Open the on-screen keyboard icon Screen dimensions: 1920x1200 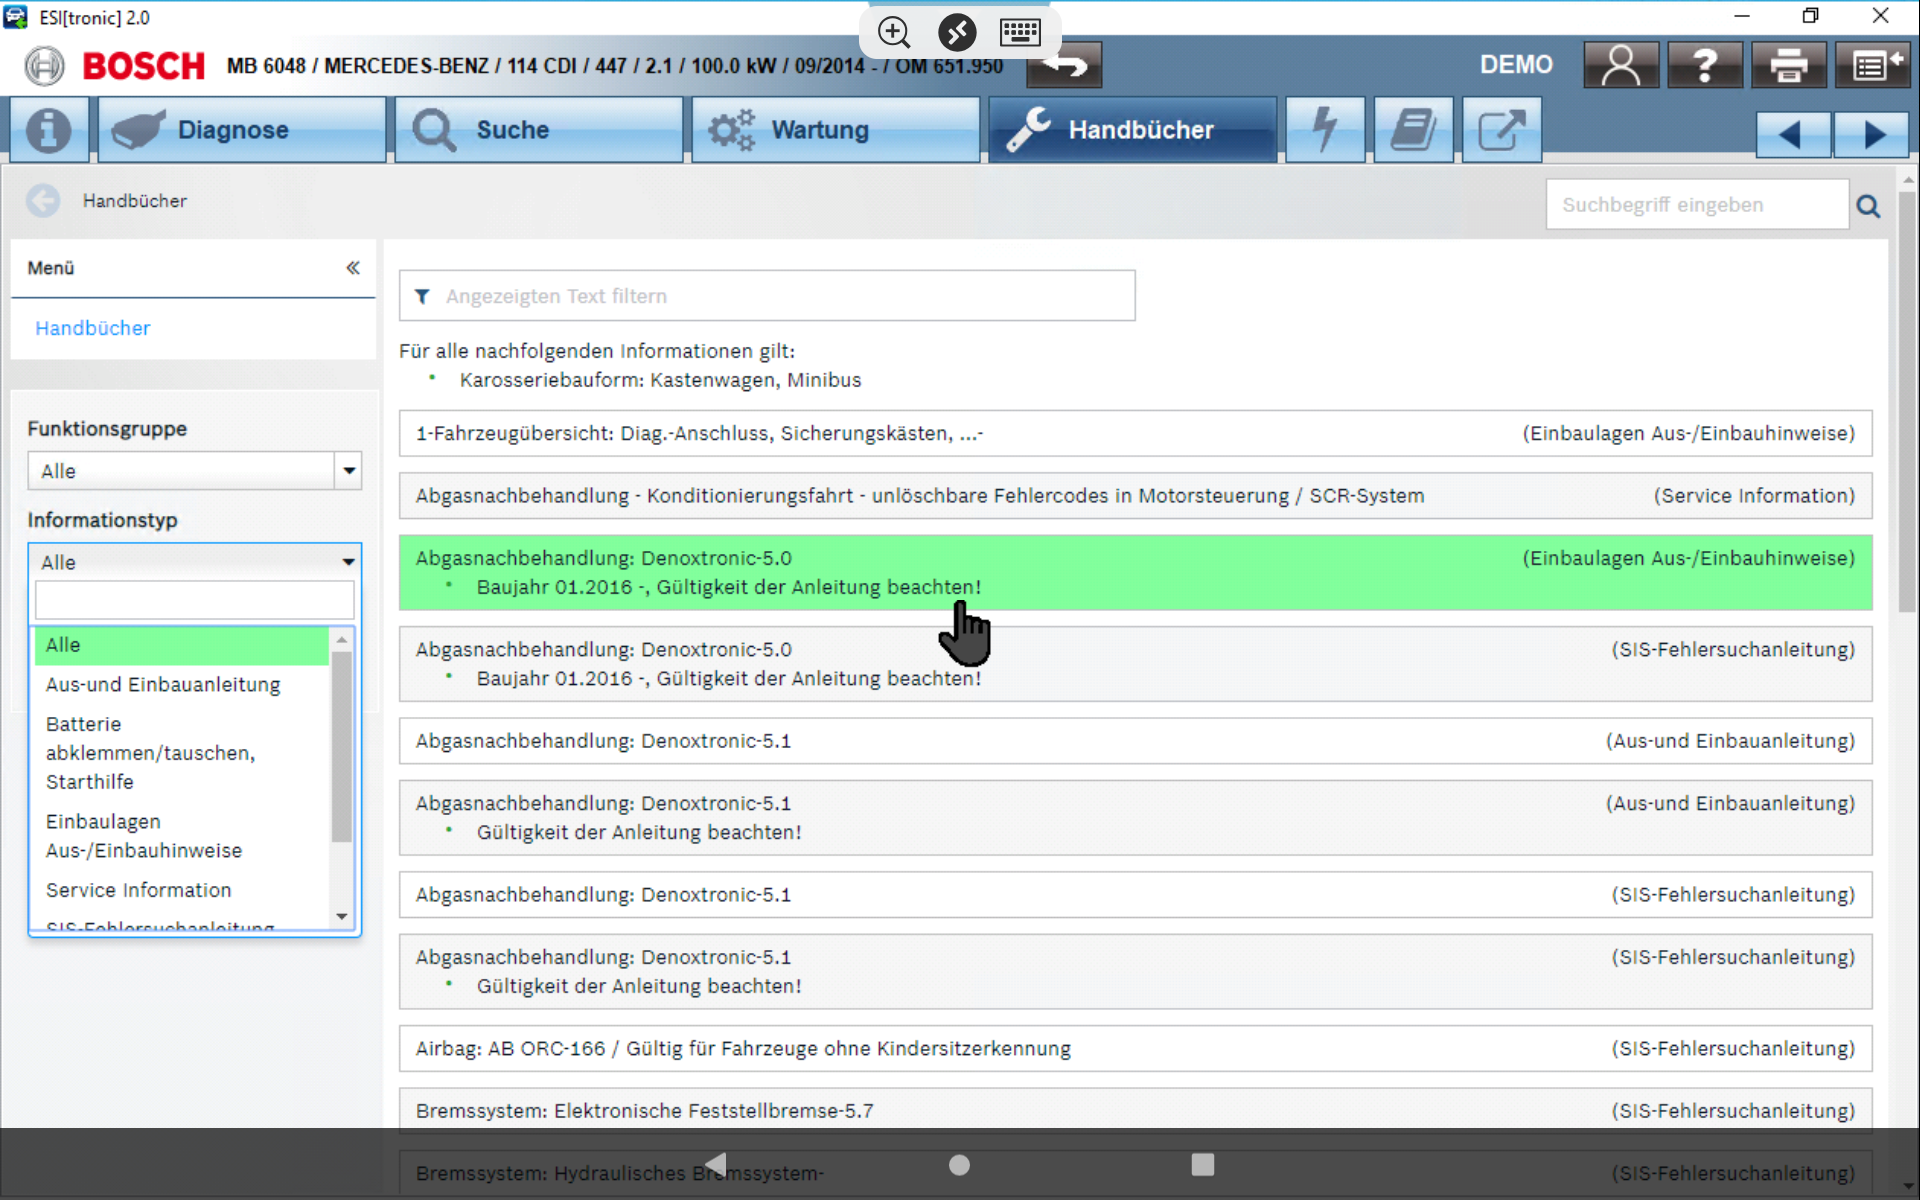click(1020, 32)
